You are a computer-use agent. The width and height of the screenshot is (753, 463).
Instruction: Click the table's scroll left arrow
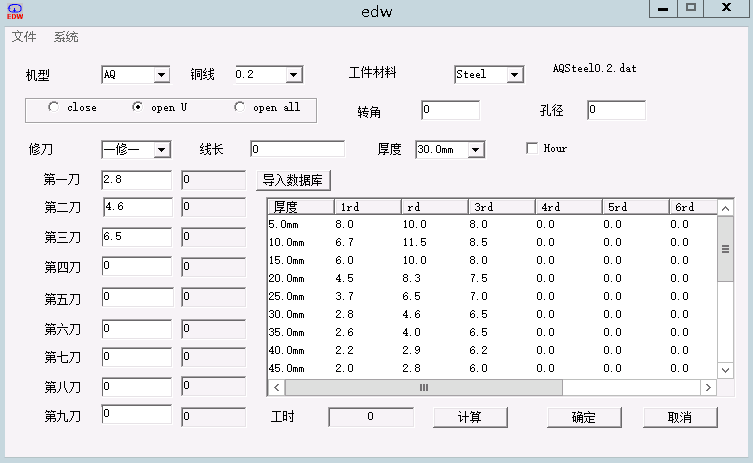pos(276,388)
